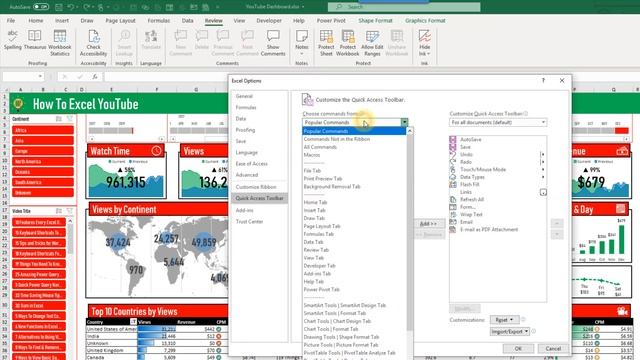640x360 pixels.
Task: Open the Notes ribbon button
Action: click(x=302, y=43)
